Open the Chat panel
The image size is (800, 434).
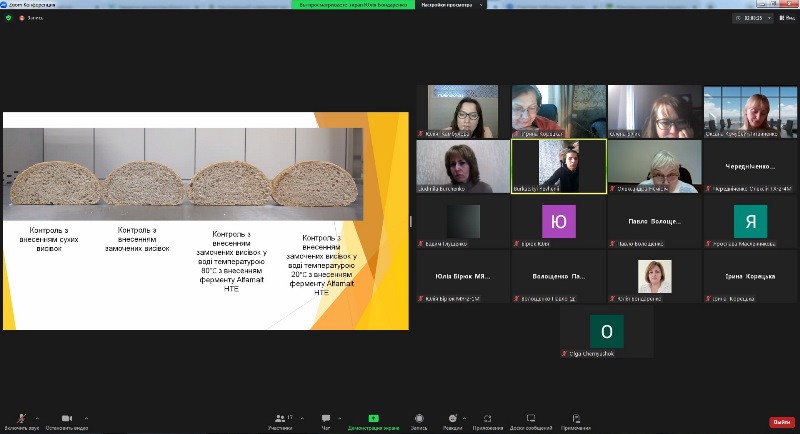coord(325,419)
